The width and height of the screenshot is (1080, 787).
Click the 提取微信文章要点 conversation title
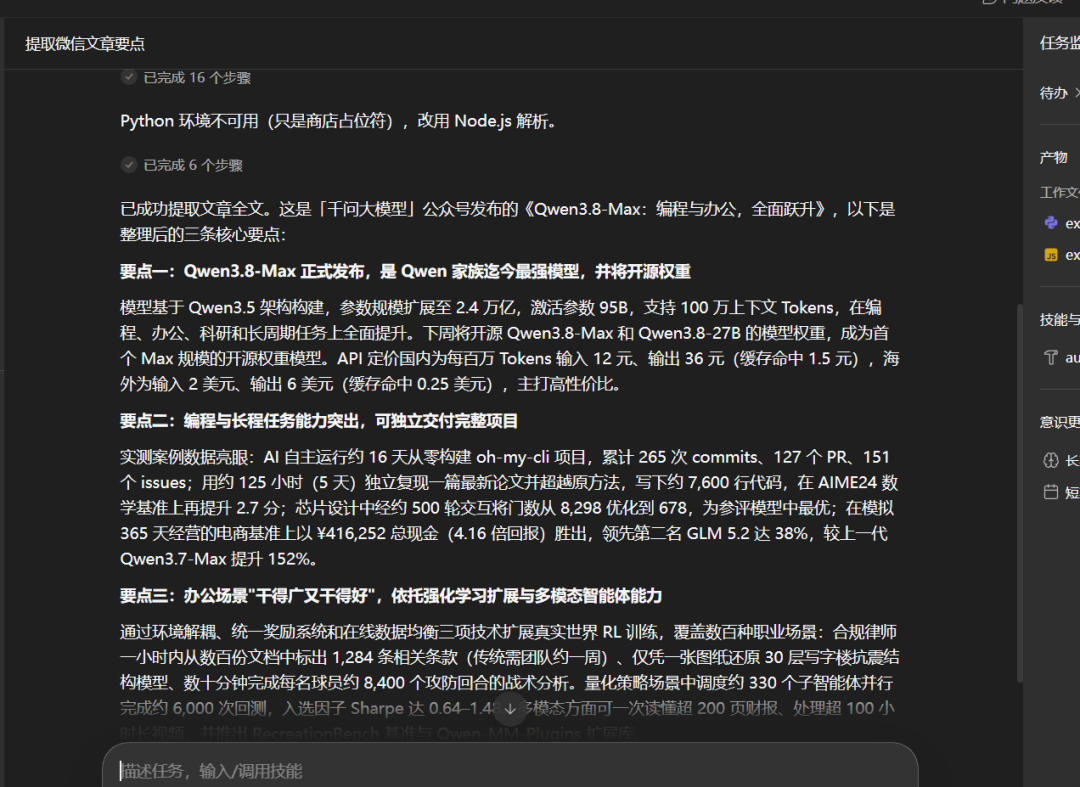tap(85, 44)
